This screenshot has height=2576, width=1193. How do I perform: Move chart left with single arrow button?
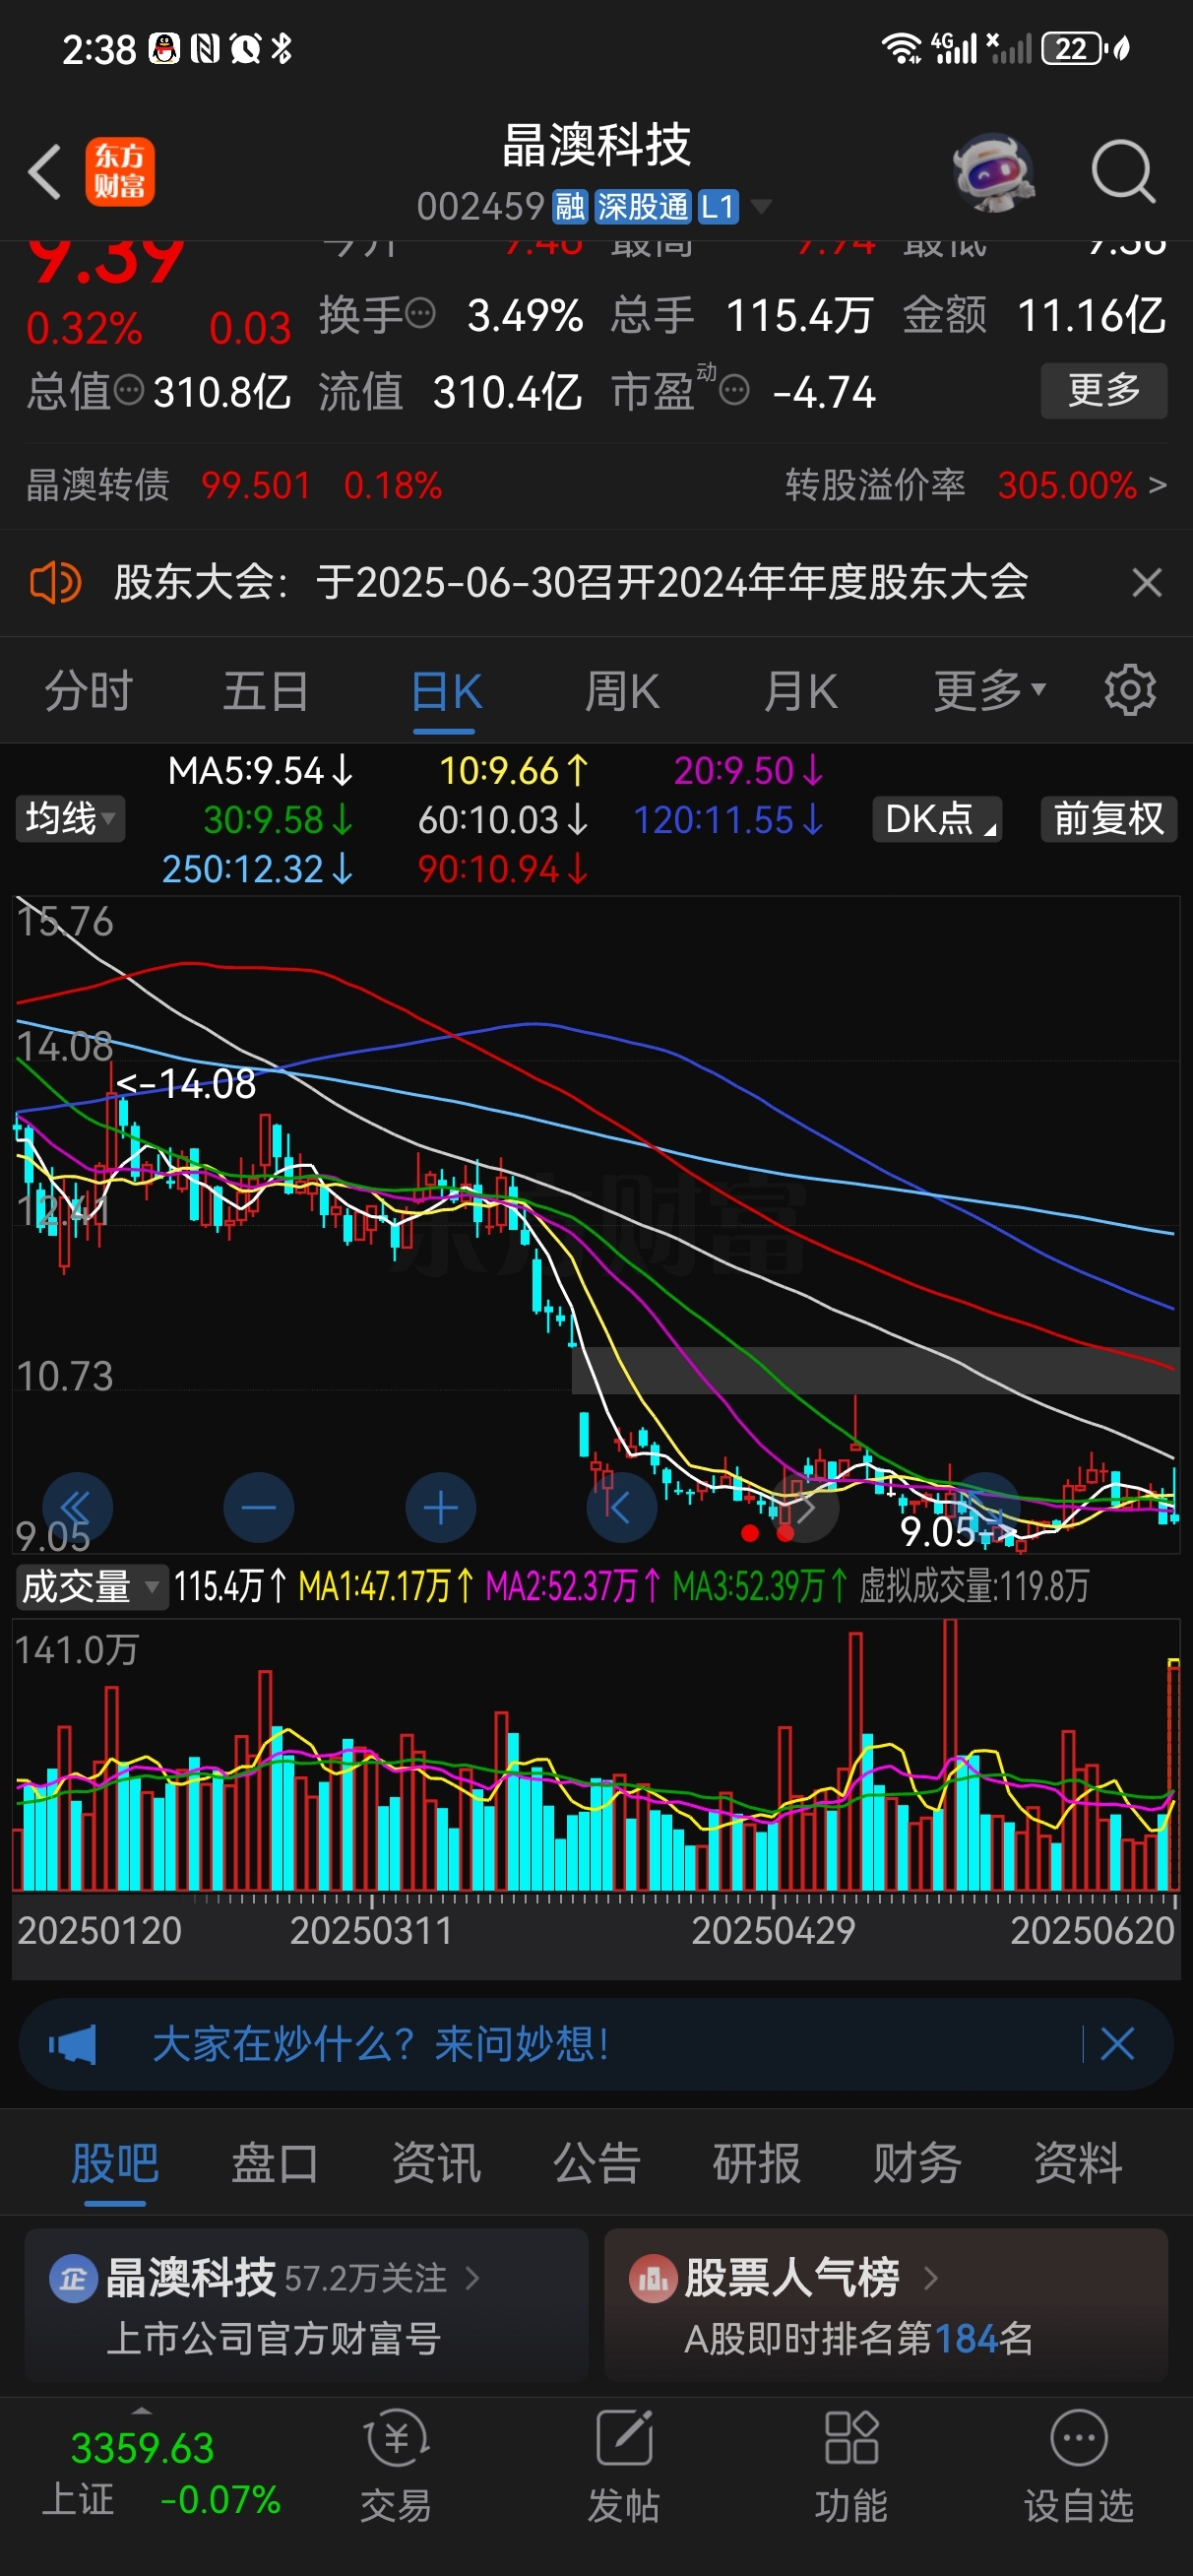tap(622, 1508)
